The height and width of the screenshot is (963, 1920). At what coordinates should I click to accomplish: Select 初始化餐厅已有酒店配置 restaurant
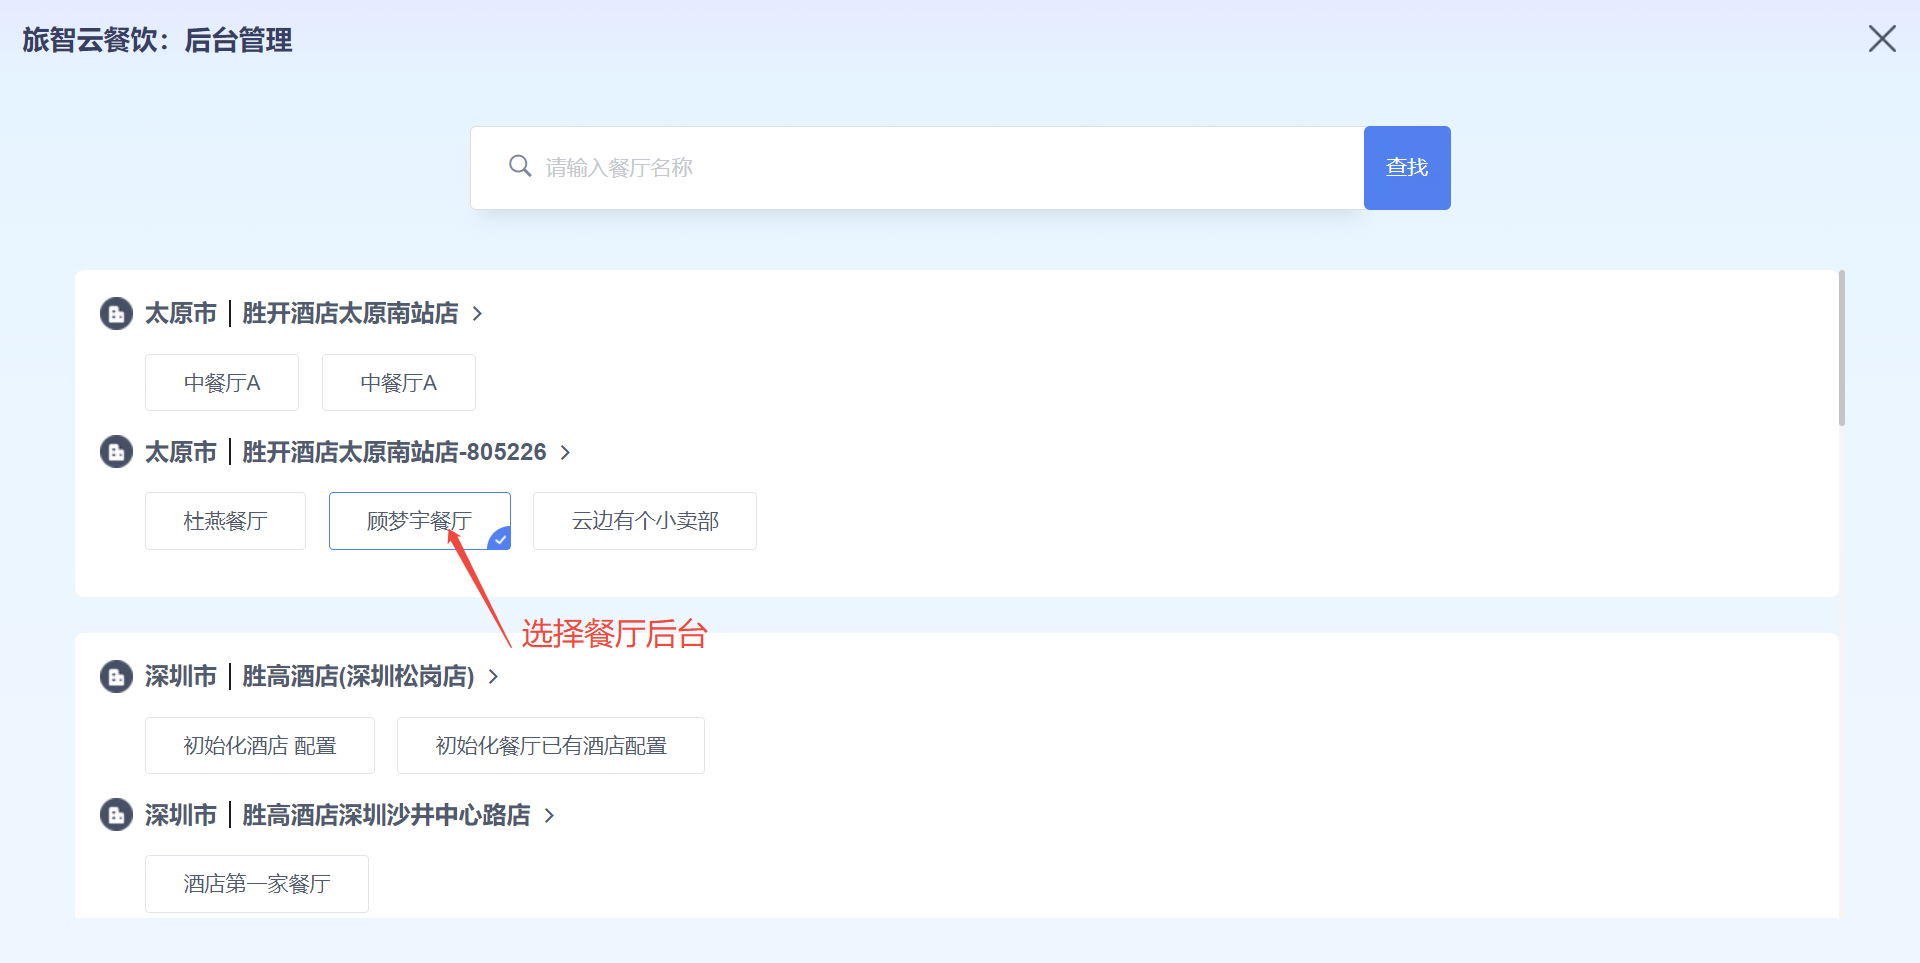(x=551, y=746)
